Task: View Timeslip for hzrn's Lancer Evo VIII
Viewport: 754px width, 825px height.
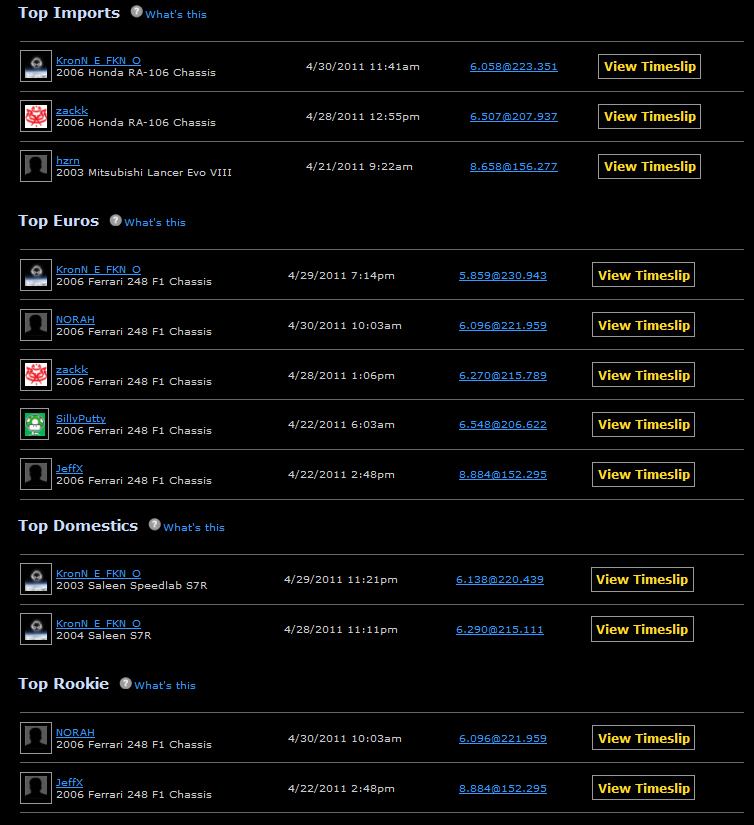Action: point(649,166)
